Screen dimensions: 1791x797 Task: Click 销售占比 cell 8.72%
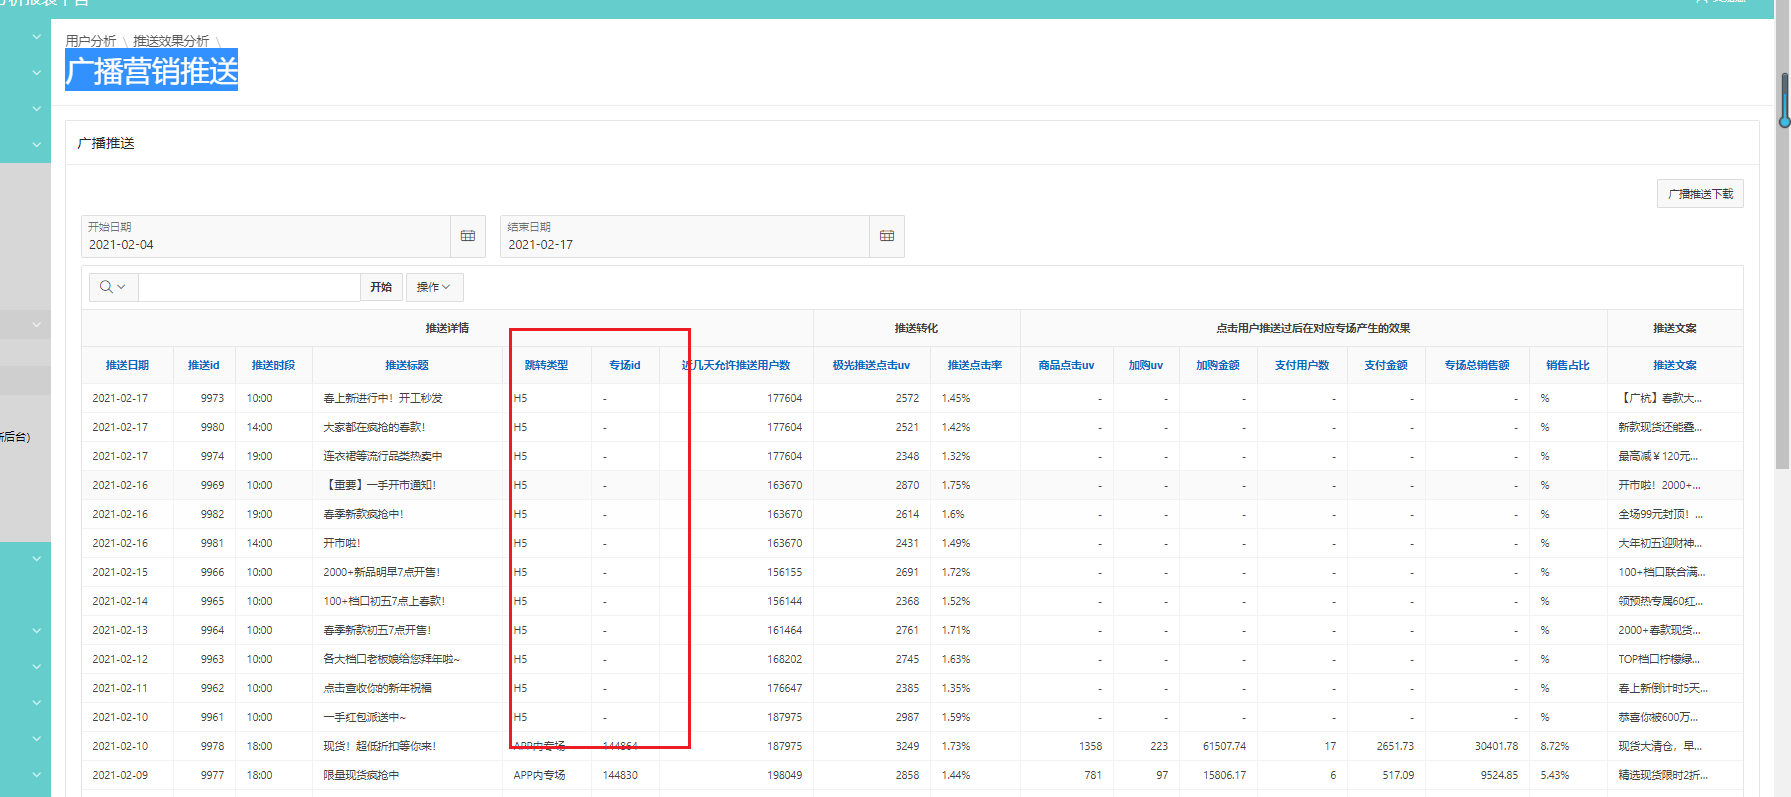tap(1555, 746)
